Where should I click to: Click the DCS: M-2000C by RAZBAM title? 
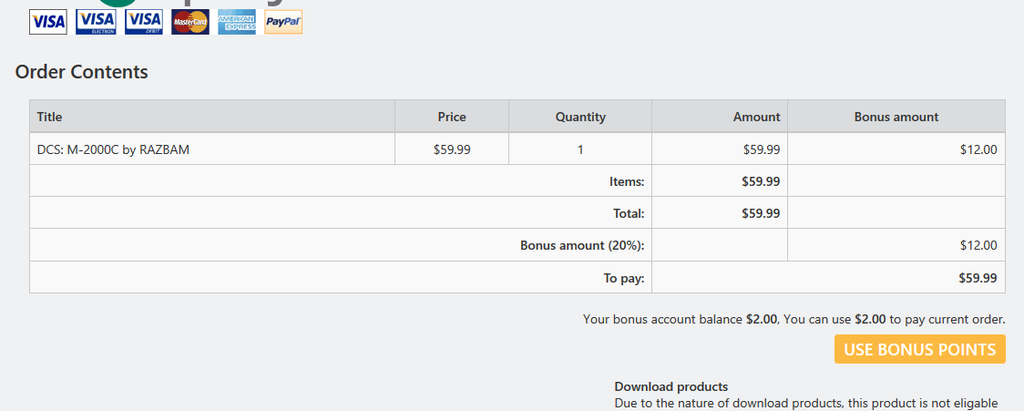(113, 150)
